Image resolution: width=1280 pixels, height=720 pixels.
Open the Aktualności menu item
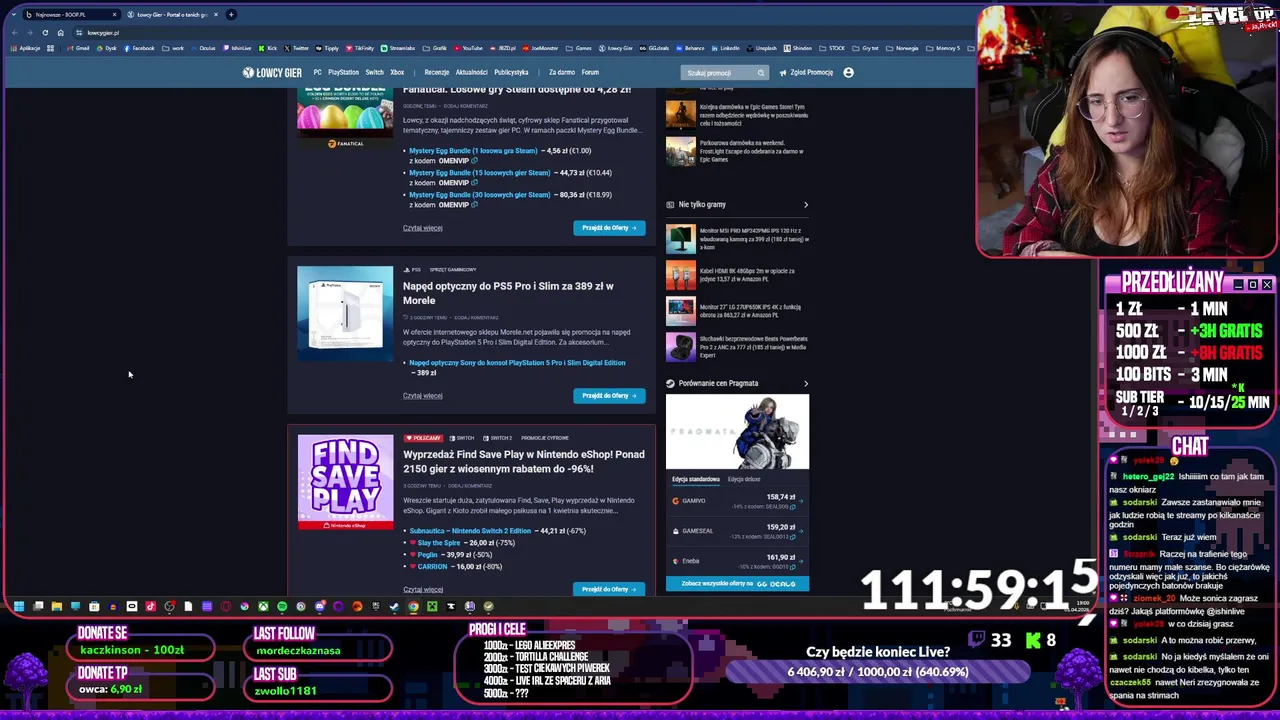pyautogui.click(x=472, y=72)
